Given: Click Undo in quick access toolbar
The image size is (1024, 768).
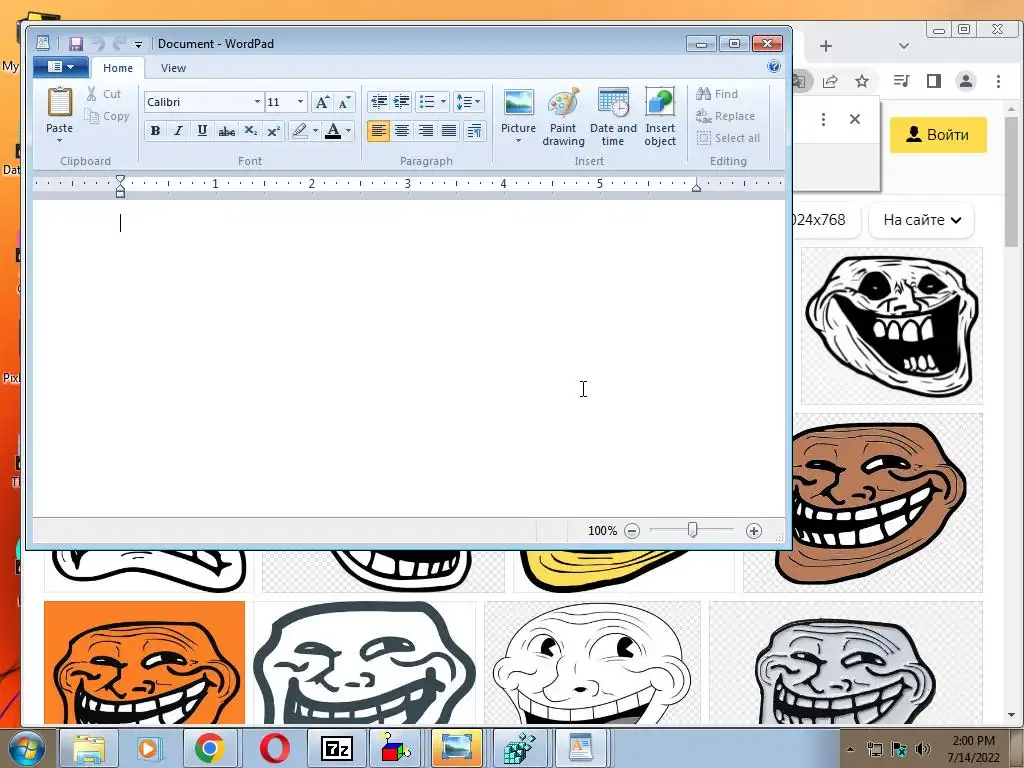Looking at the screenshot, I should point(98,44).
